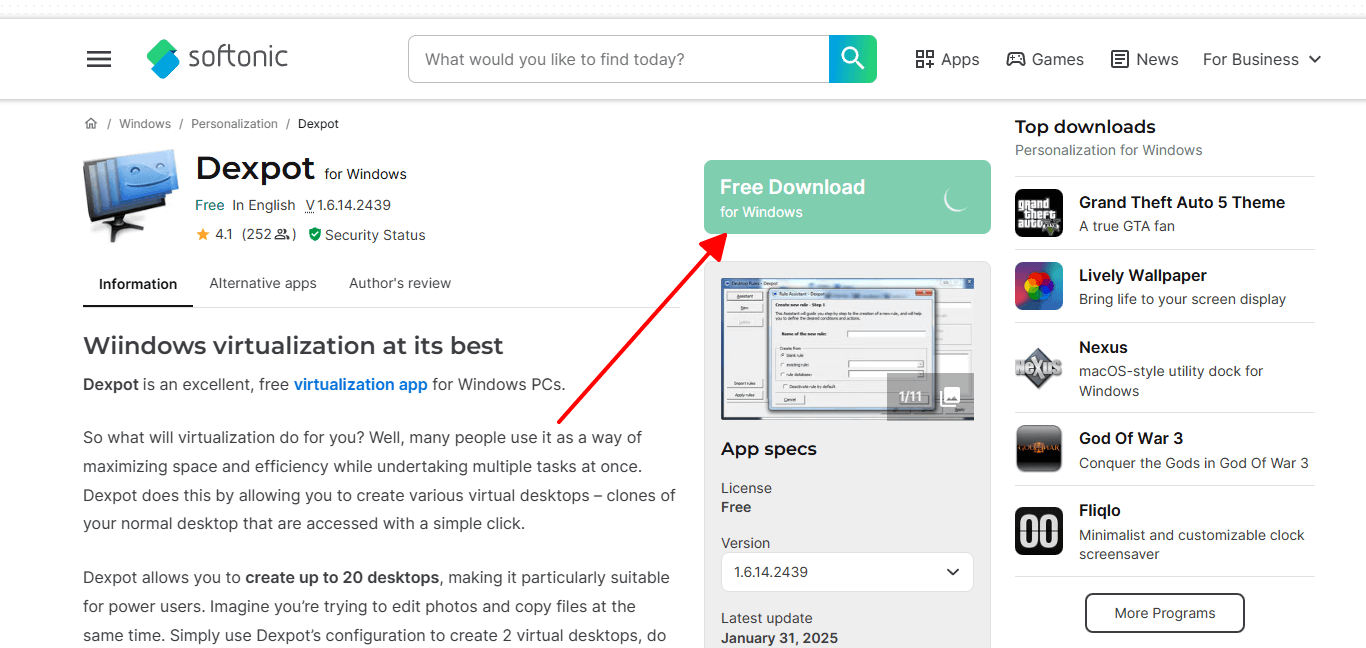Click the search input field
This screenshot has width=1366, height=648.
(x=619, y=59)
